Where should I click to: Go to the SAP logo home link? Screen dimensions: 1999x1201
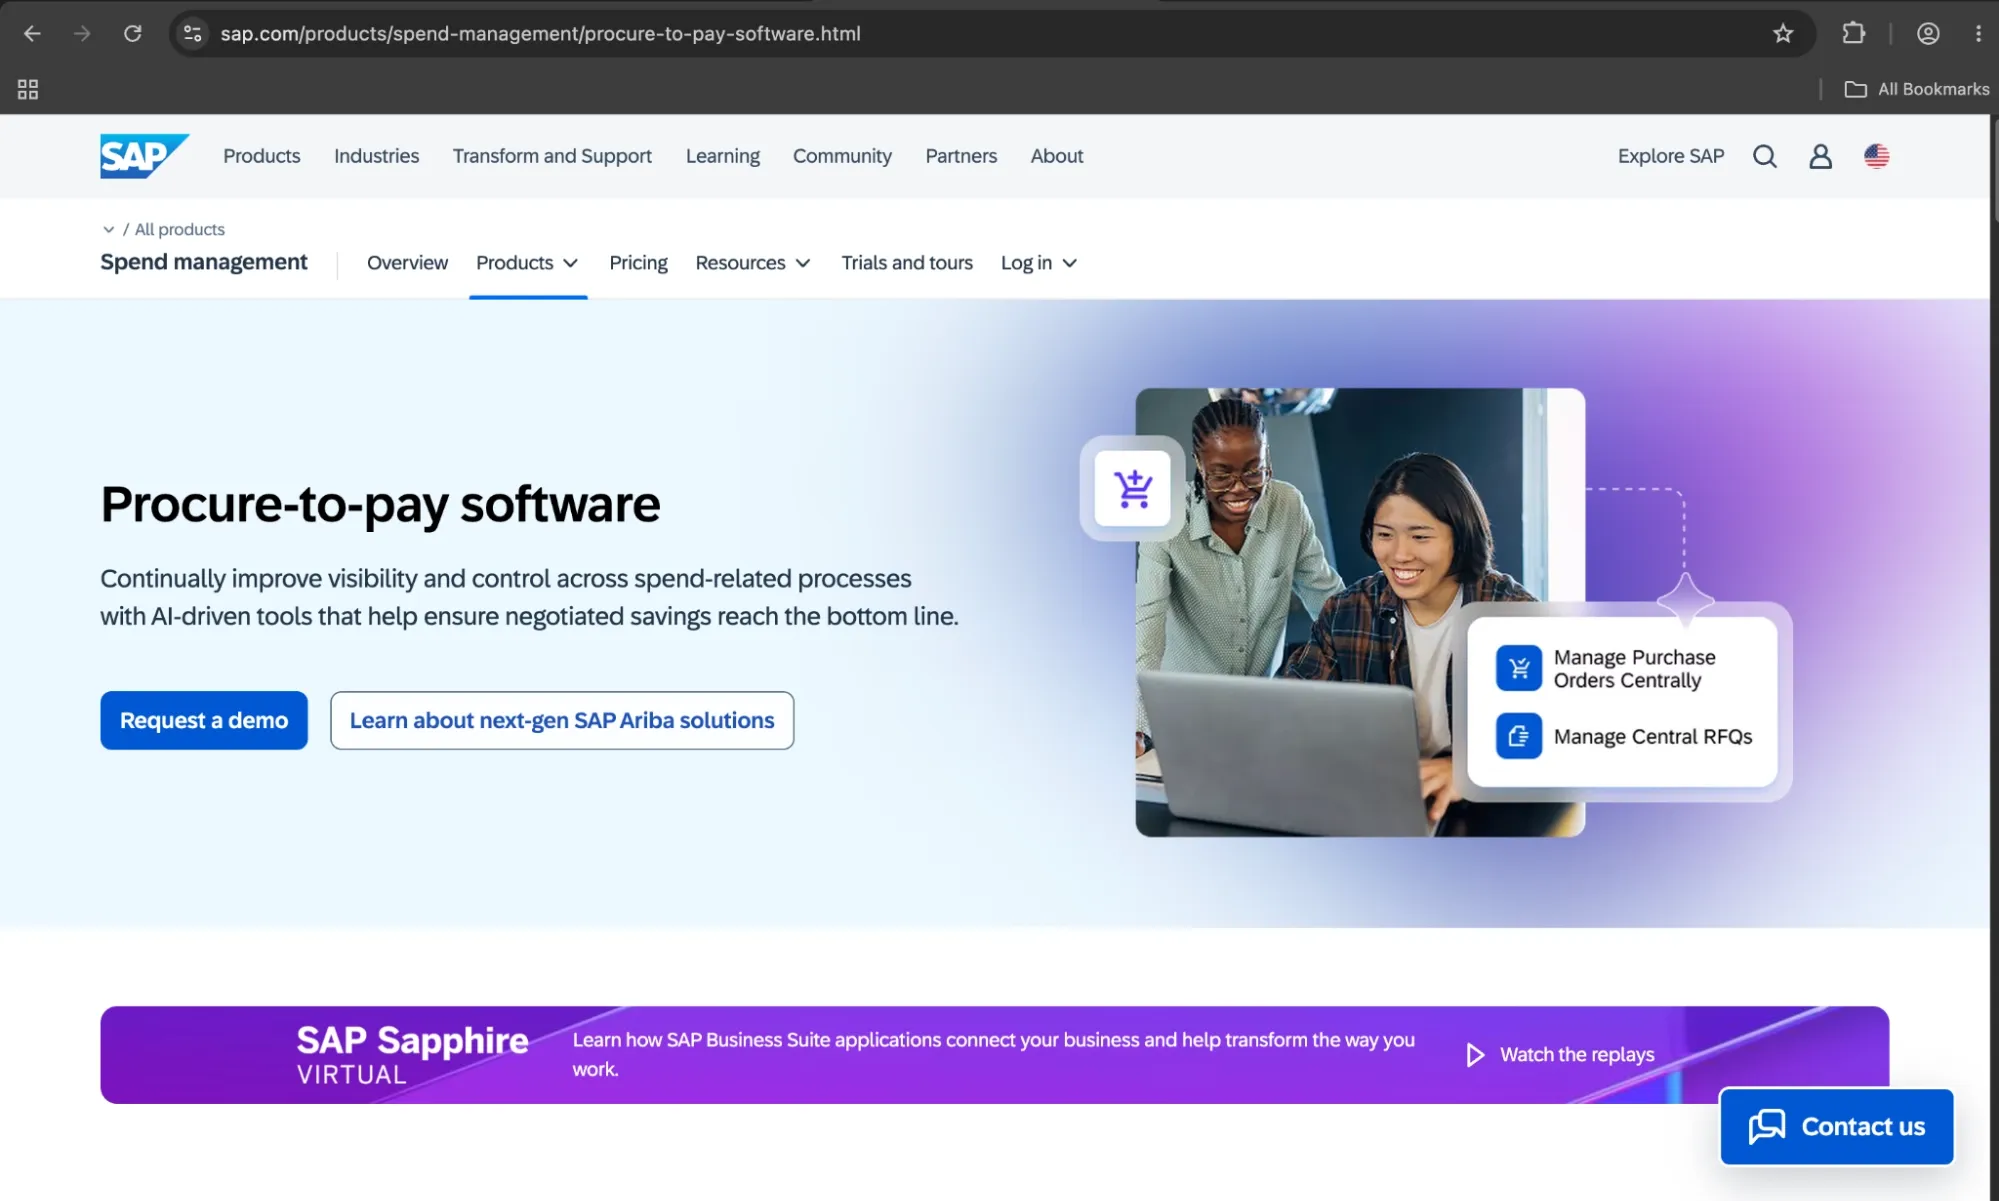point(144,156)
